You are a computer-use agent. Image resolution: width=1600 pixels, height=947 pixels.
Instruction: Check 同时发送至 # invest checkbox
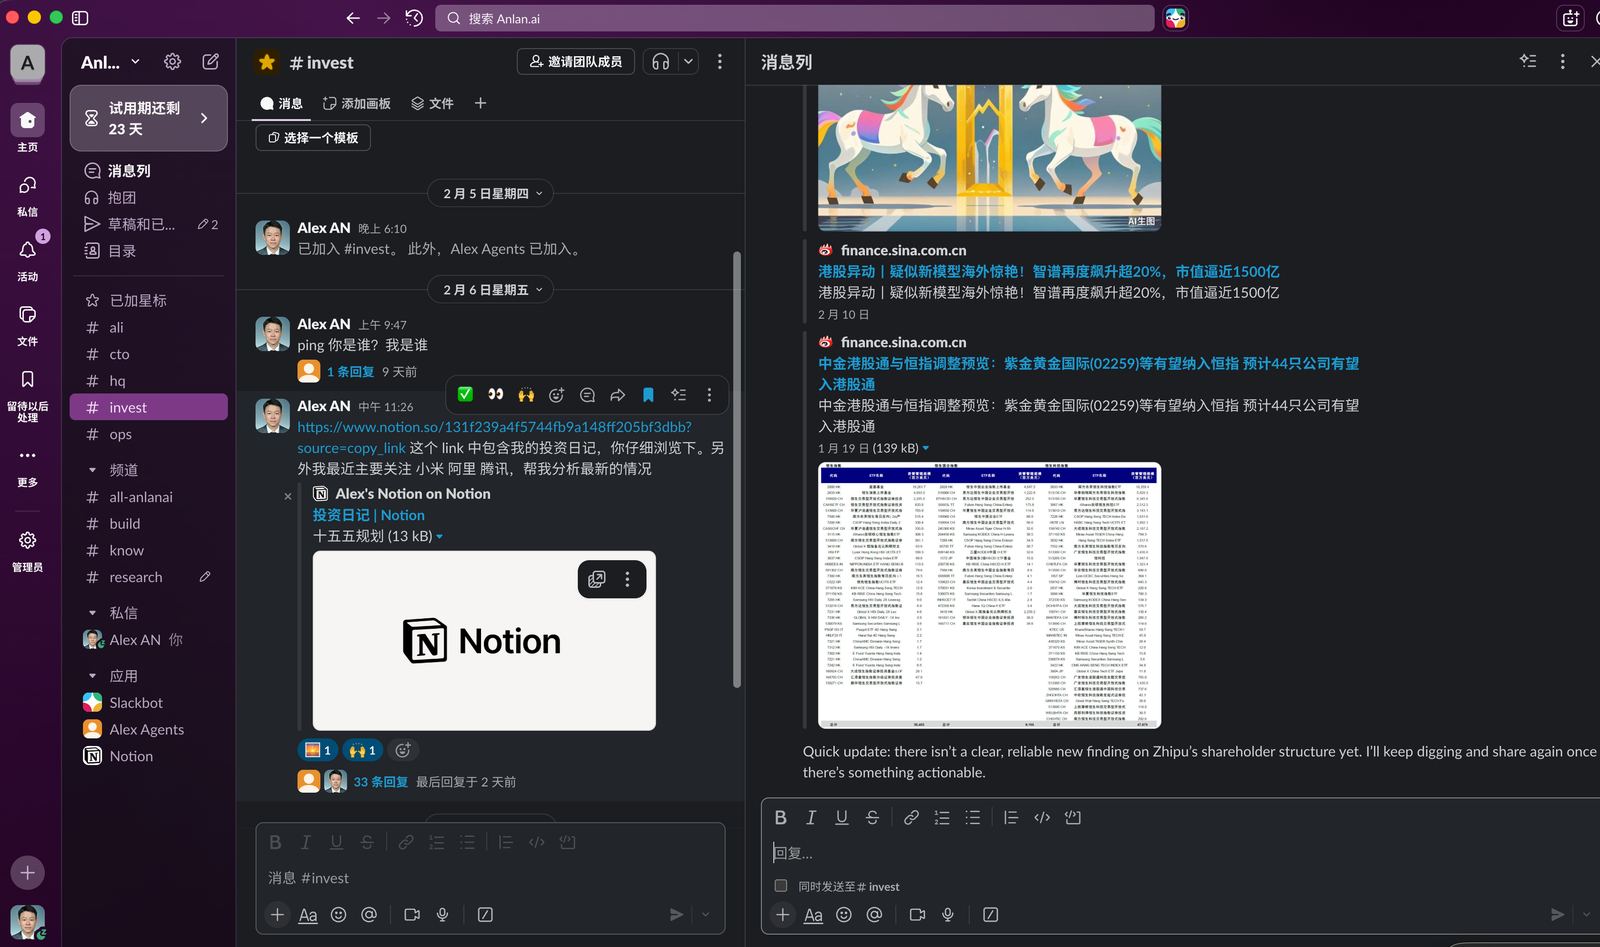(781, 885)
